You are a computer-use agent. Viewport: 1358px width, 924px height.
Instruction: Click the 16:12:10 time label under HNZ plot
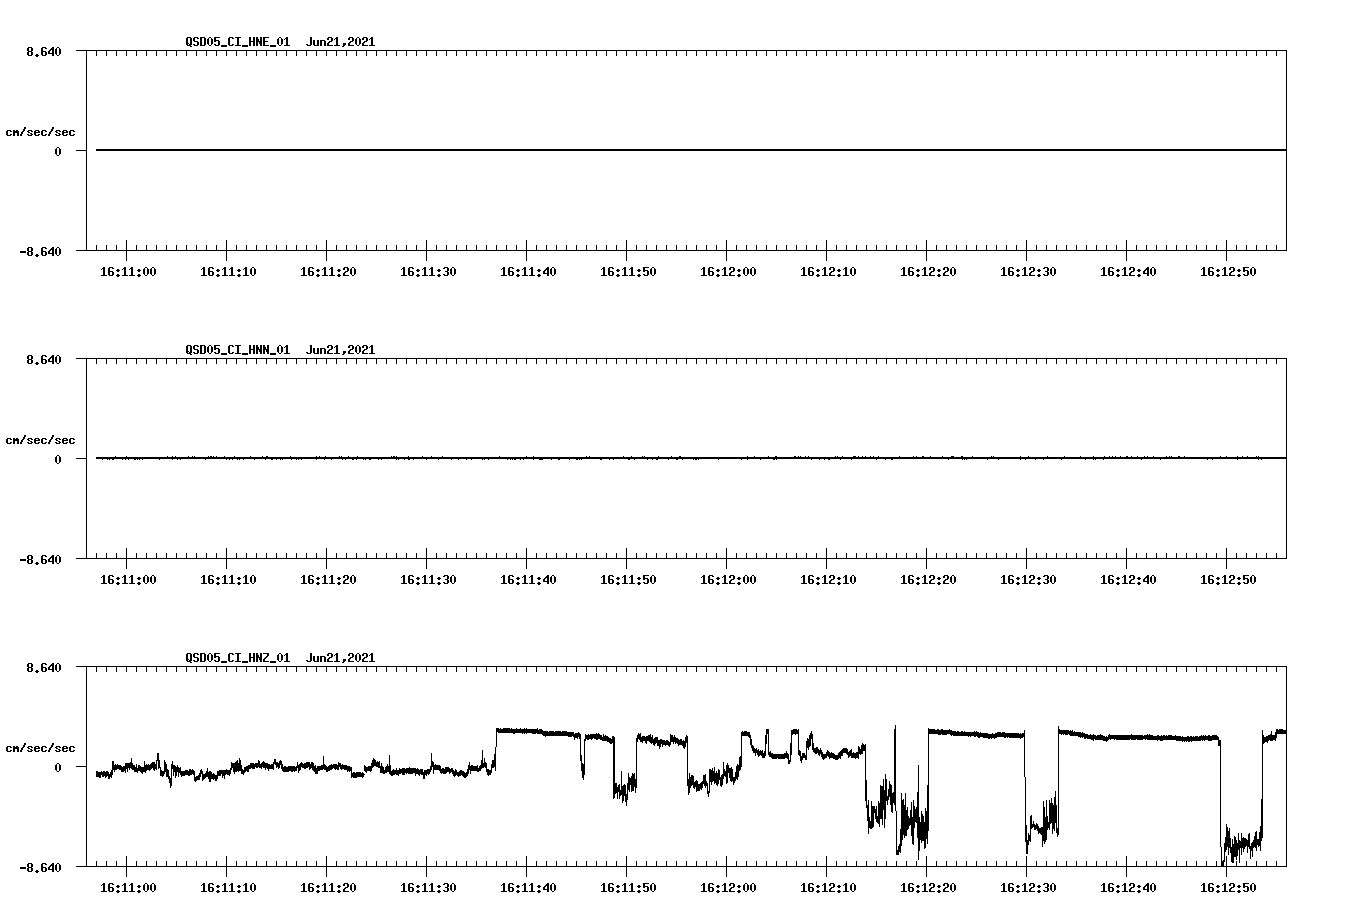click(828, 888)
